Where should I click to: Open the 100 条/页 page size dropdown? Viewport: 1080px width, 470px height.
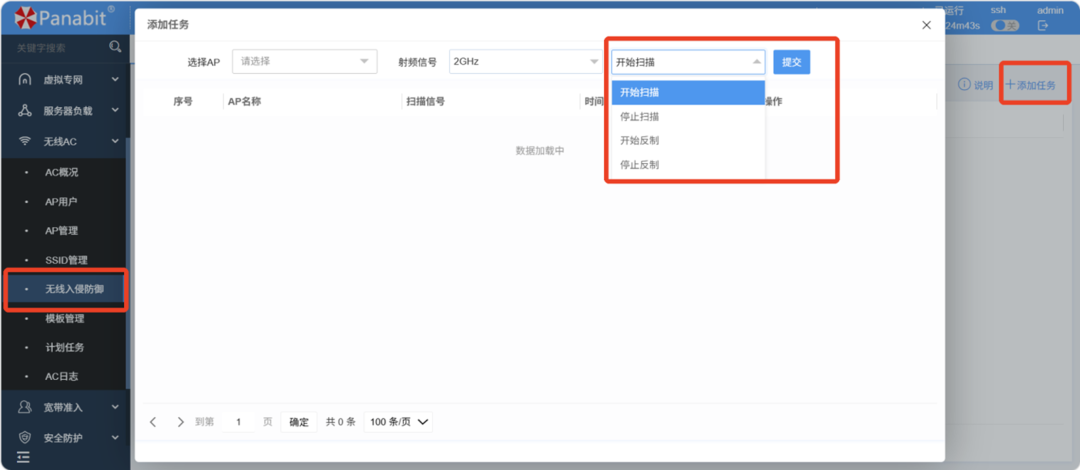[x=398, y=422]
